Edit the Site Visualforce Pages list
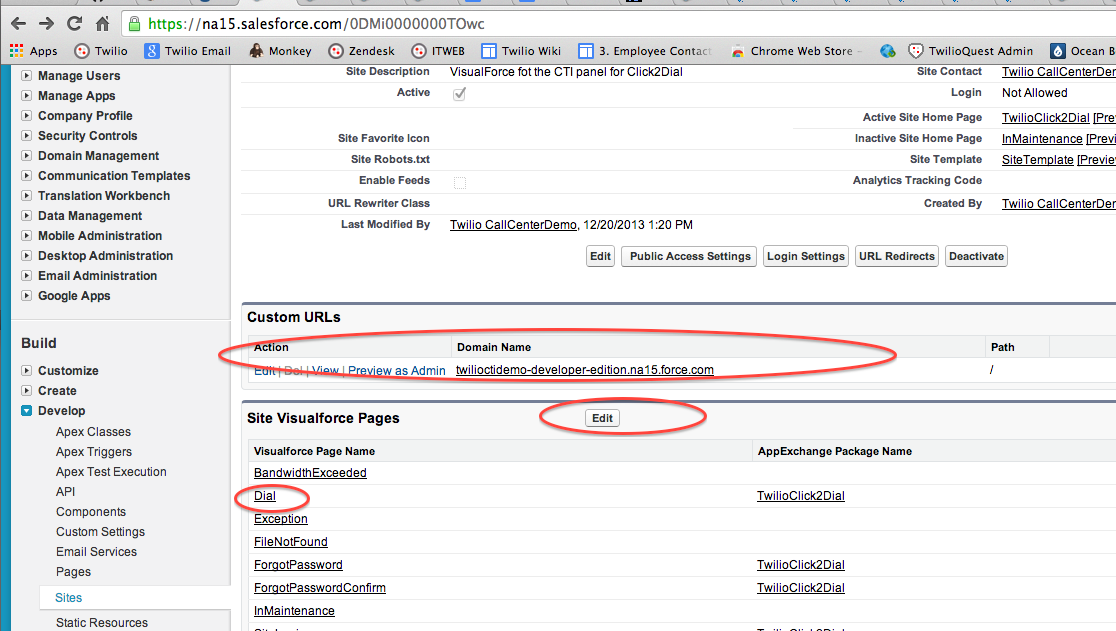 tap(602, 418)
